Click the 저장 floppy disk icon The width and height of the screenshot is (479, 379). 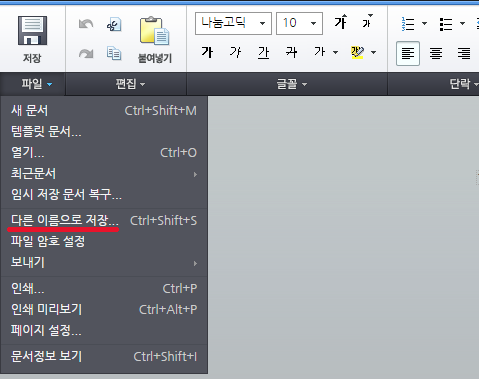32,31
